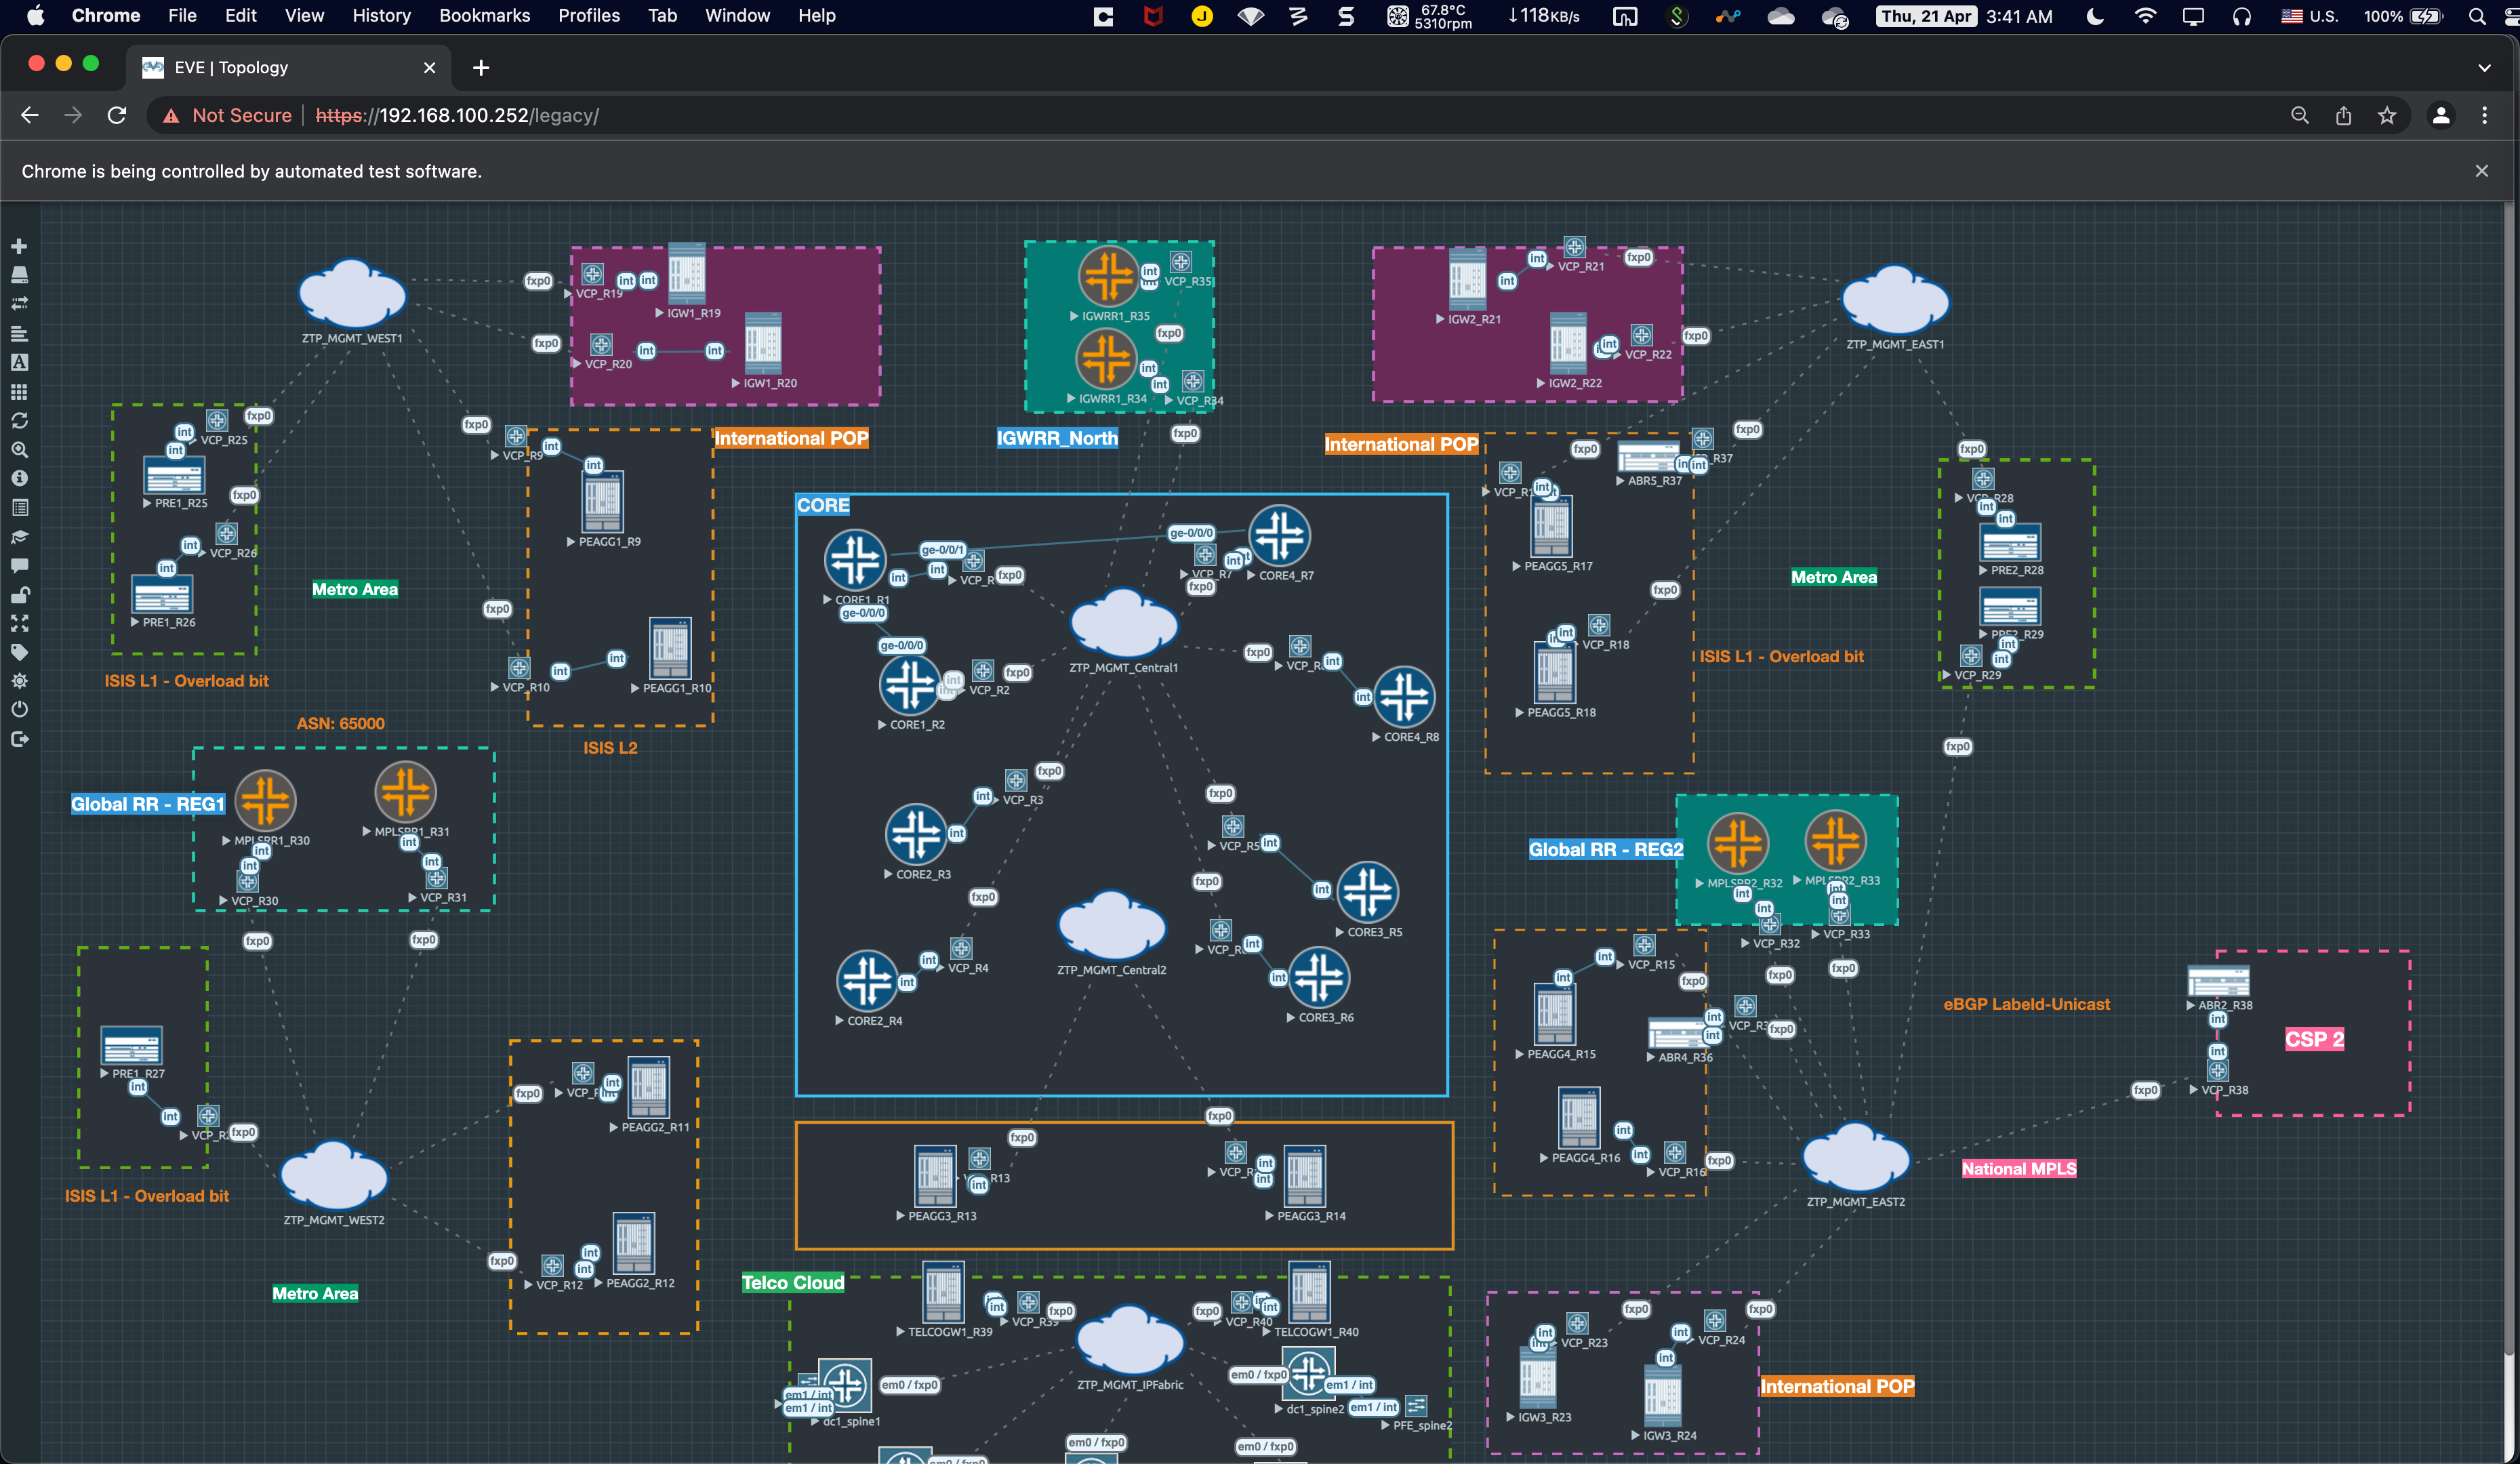The width and height of the screenshot is (2520, 1464).
Task: Expand More actions grid menu
Action: pyautogui.click(x=19, y=392)
